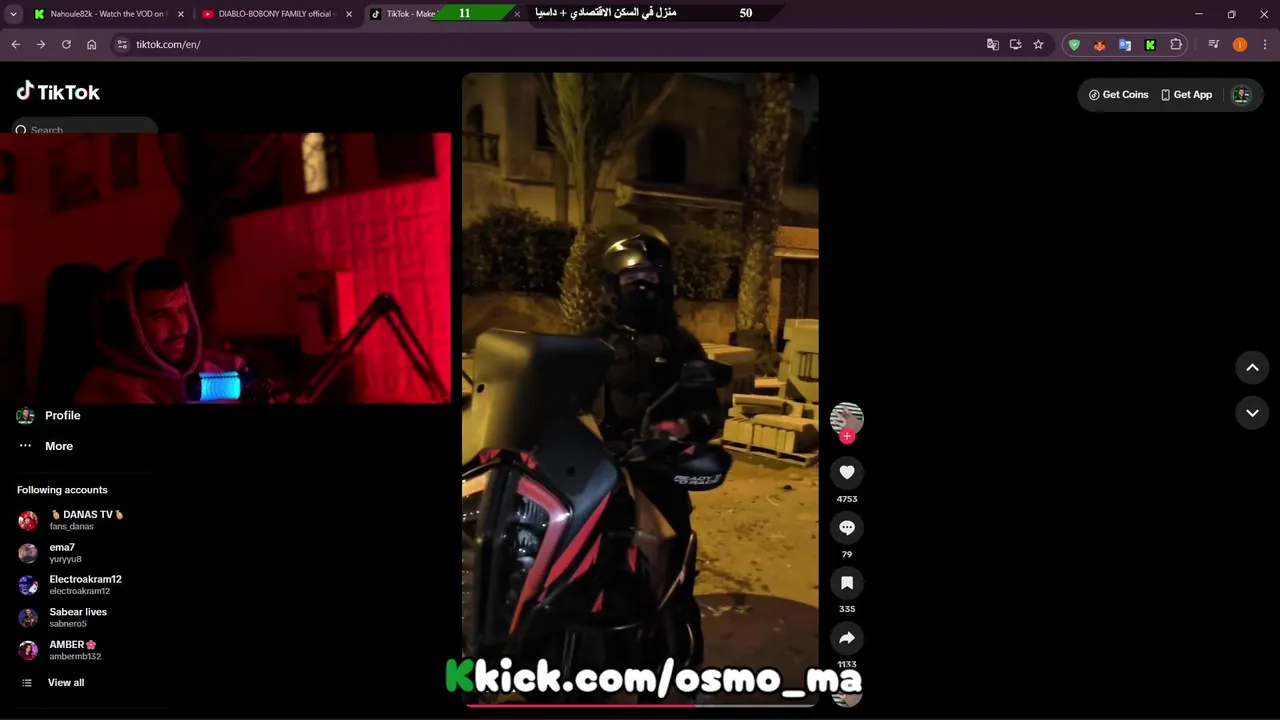Go to the previous video with up chevron
Image resolution: width=1280 pixels, height=720 pixels.
1252,368
